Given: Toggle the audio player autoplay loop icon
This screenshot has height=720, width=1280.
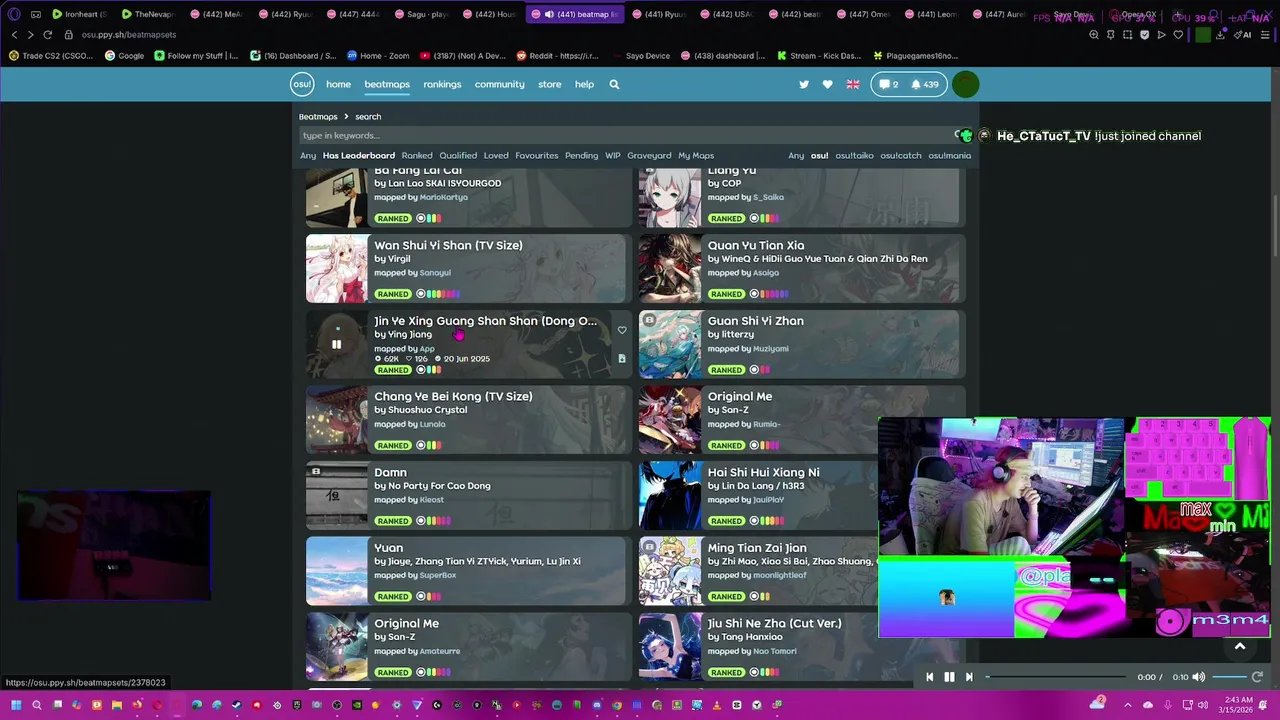Looking at the screenshot, I should click(x=1258, y=677).
